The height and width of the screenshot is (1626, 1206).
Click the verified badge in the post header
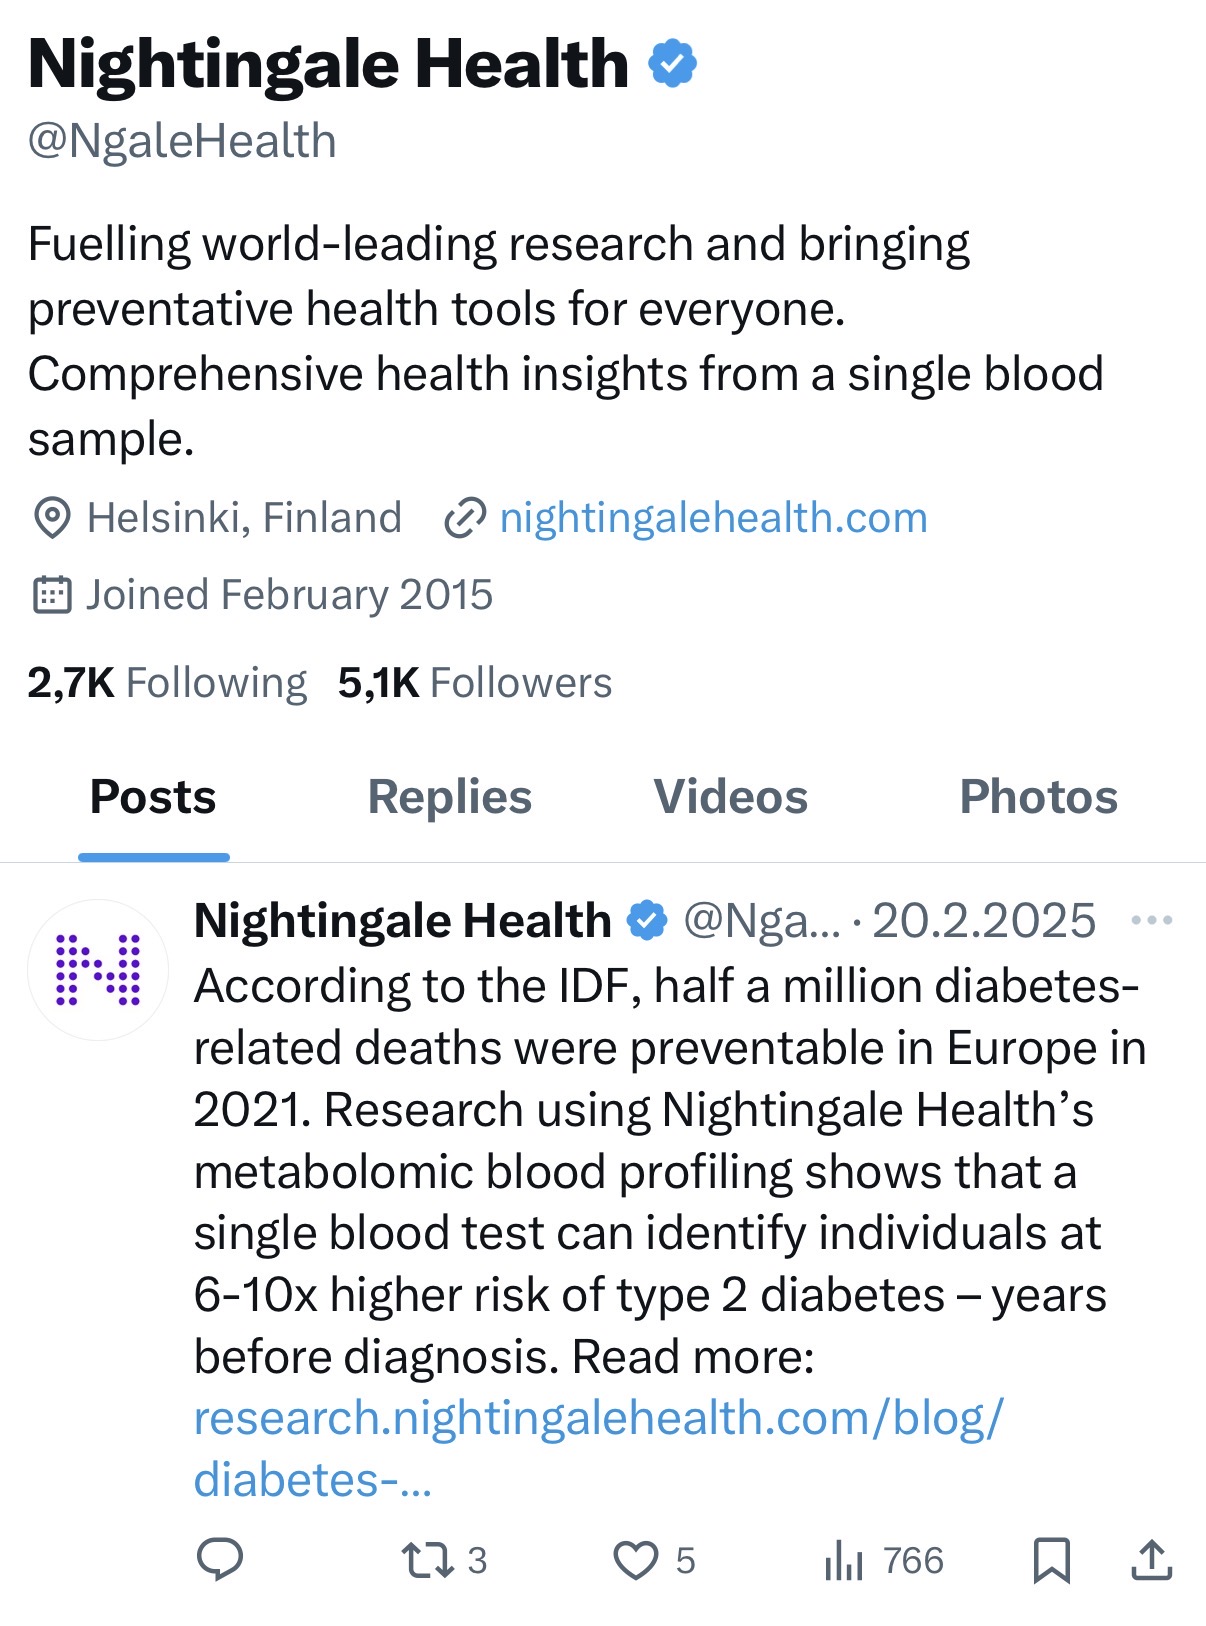coord(647,920)
